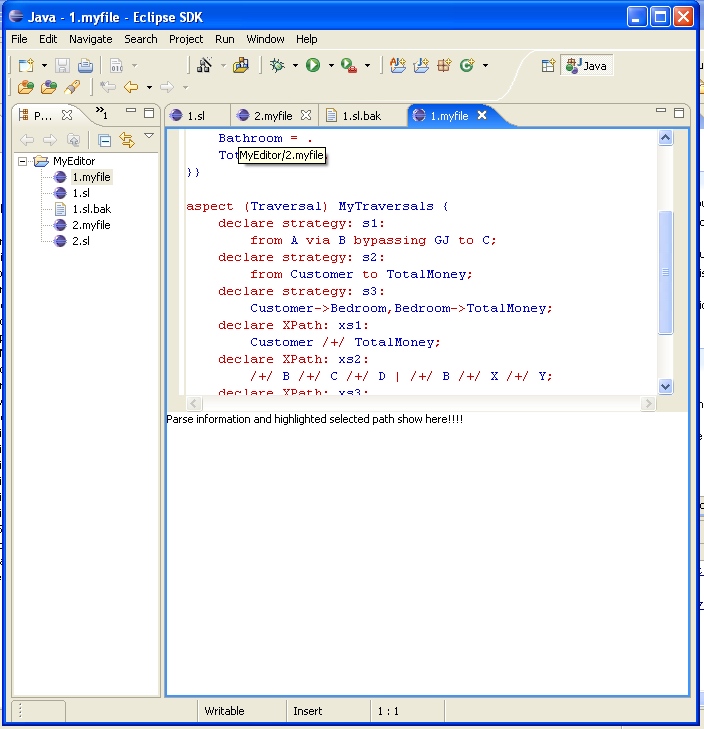Click Collapse All in Package Explorer
This screenshot has width=704, height=729.
pos(104,140)
